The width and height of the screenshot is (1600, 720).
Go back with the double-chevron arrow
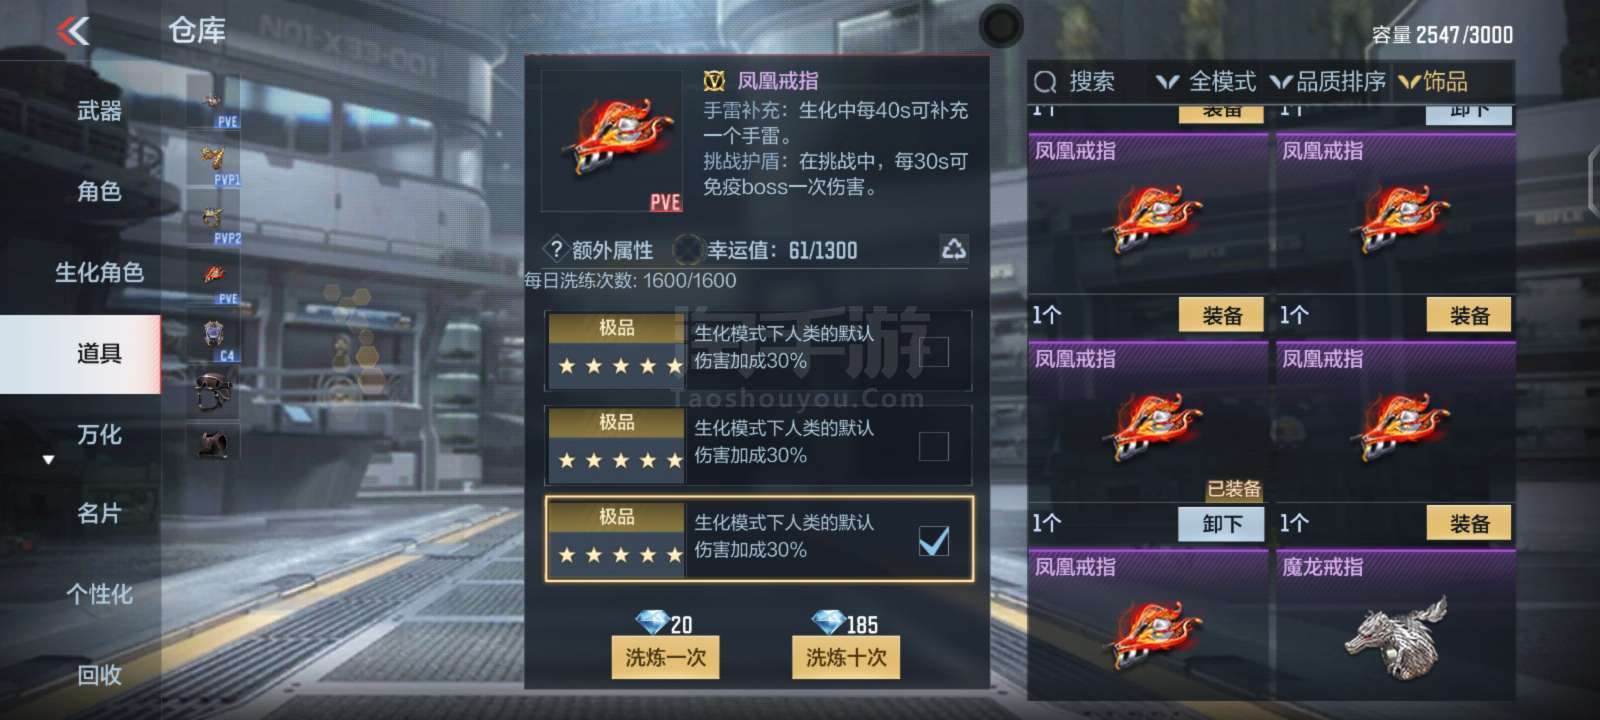[73, 31]
